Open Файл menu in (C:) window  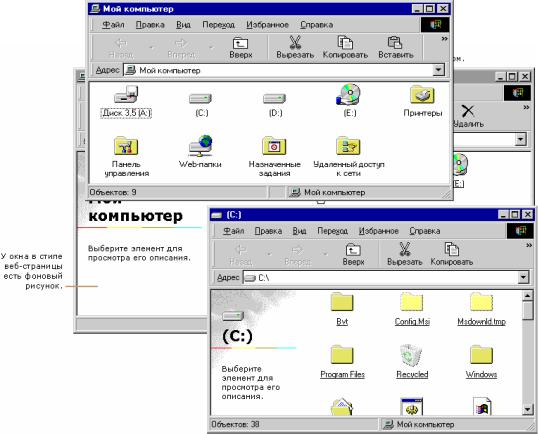(x=233, y=231)
